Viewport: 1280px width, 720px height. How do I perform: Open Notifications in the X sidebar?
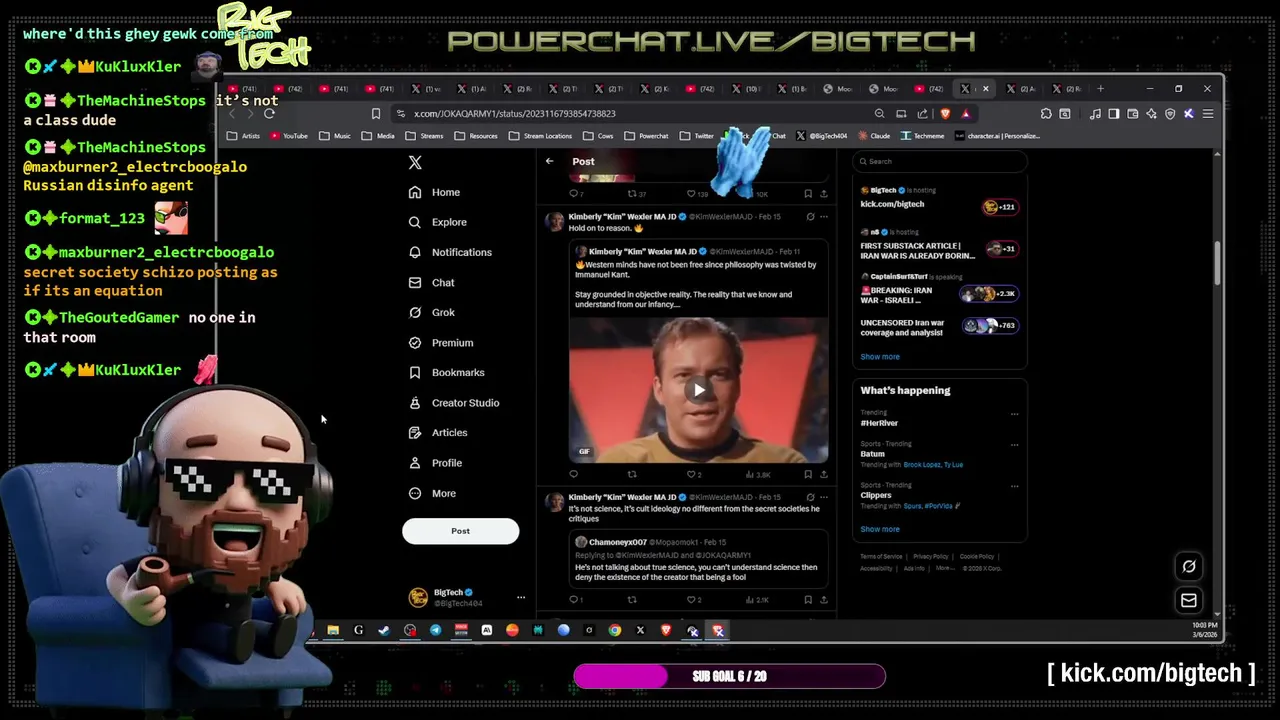pos(450,252)
